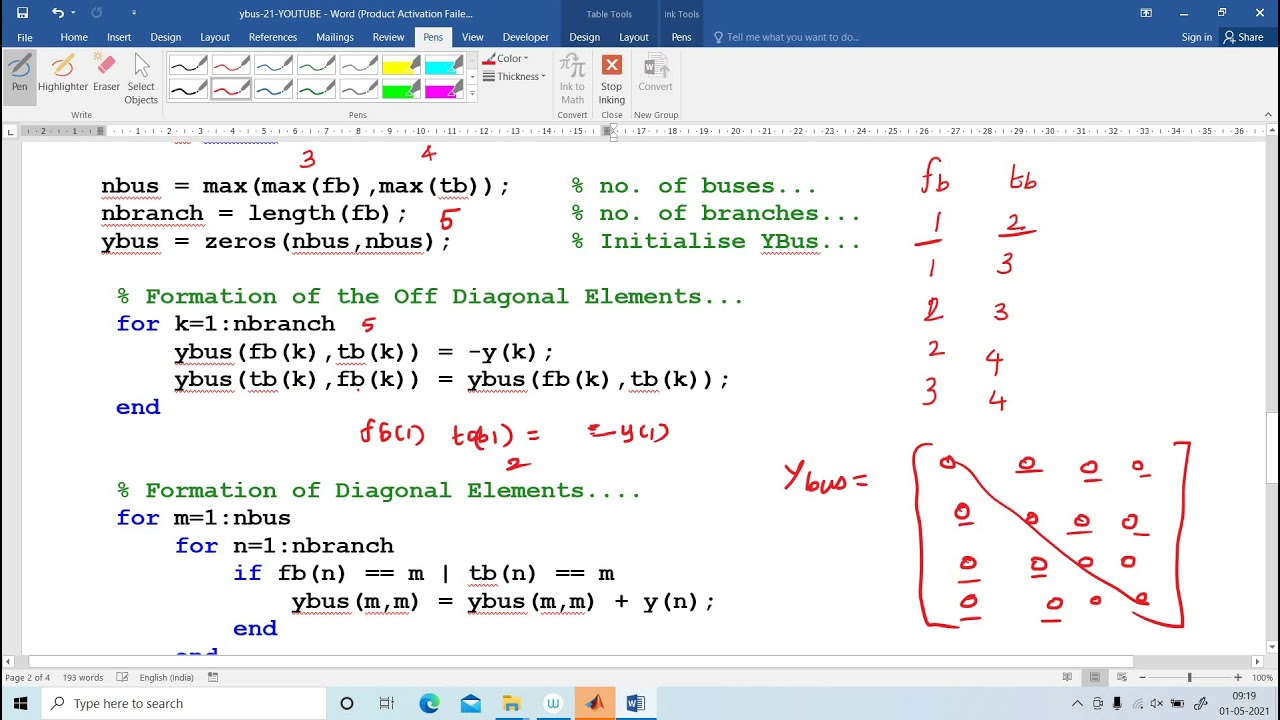Pick the yellow highlighter pen
The image size is (1280, 720).
click(x=401, y=66)
